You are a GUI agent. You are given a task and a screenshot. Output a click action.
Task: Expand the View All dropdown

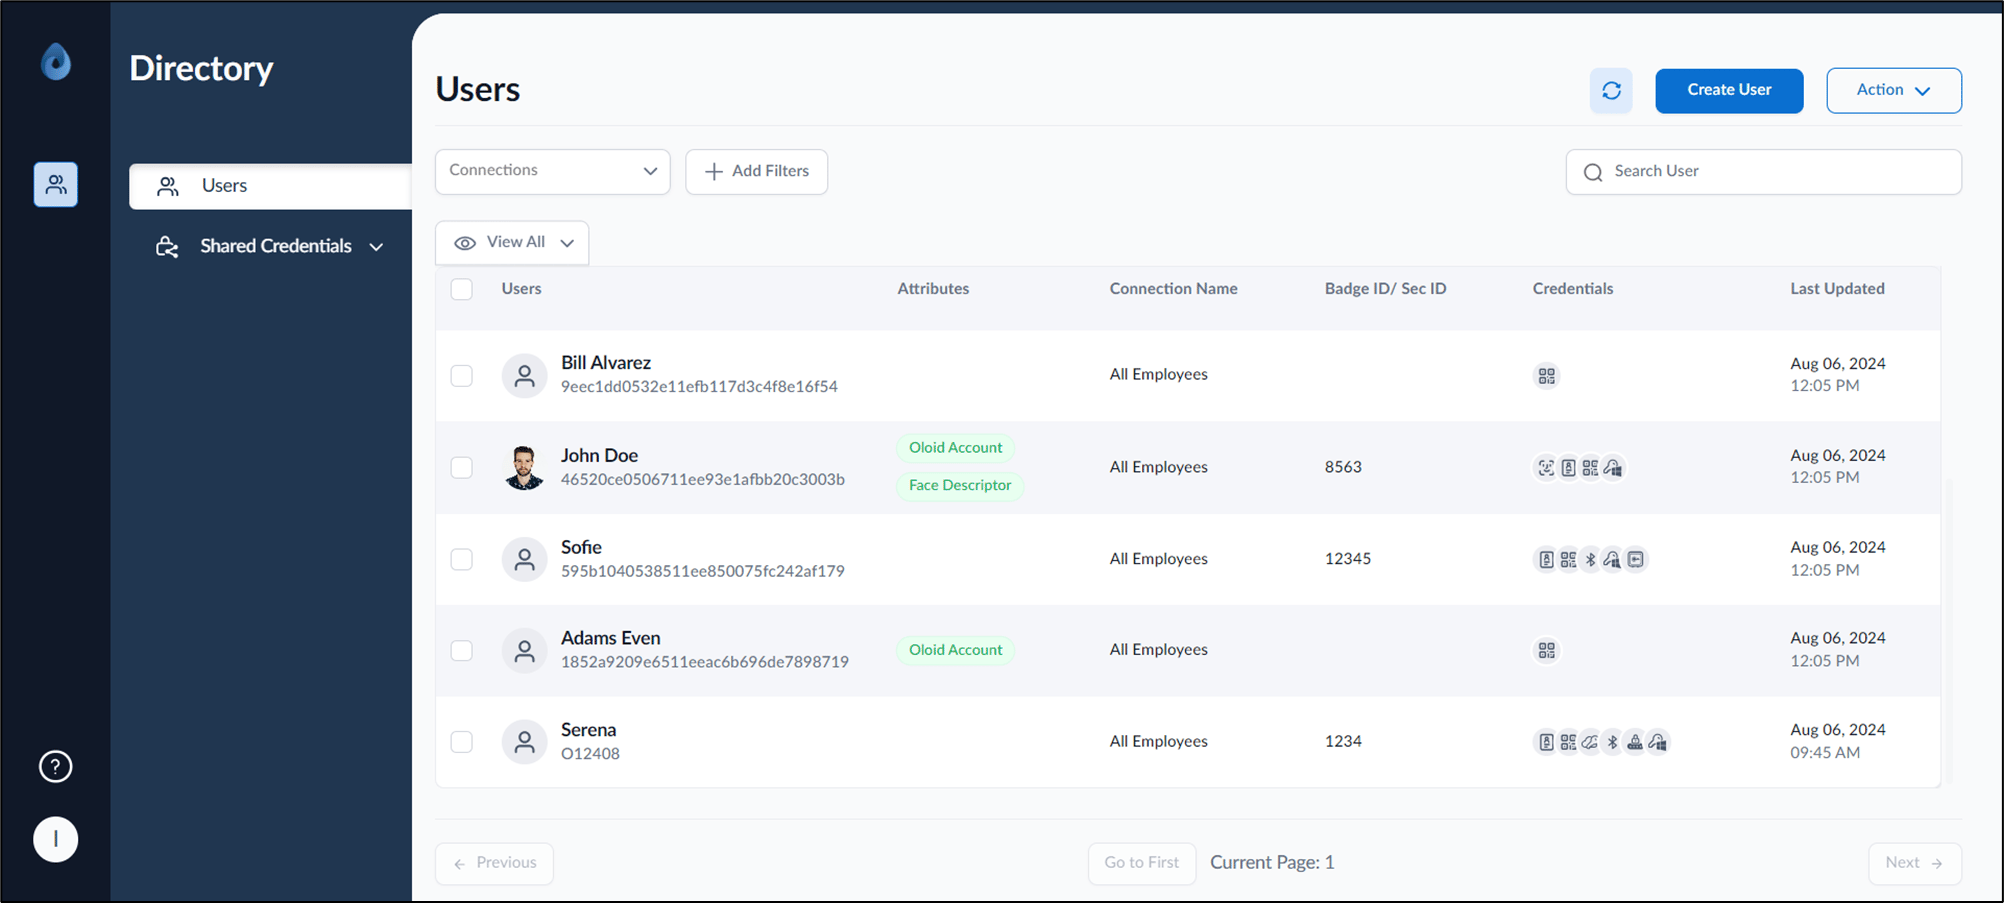512,243
